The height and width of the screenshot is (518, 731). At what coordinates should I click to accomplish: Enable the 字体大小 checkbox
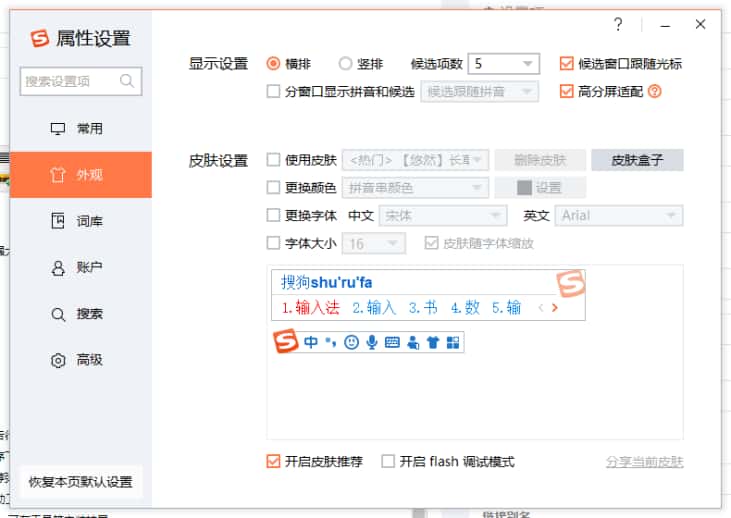(x=273, y=243)
